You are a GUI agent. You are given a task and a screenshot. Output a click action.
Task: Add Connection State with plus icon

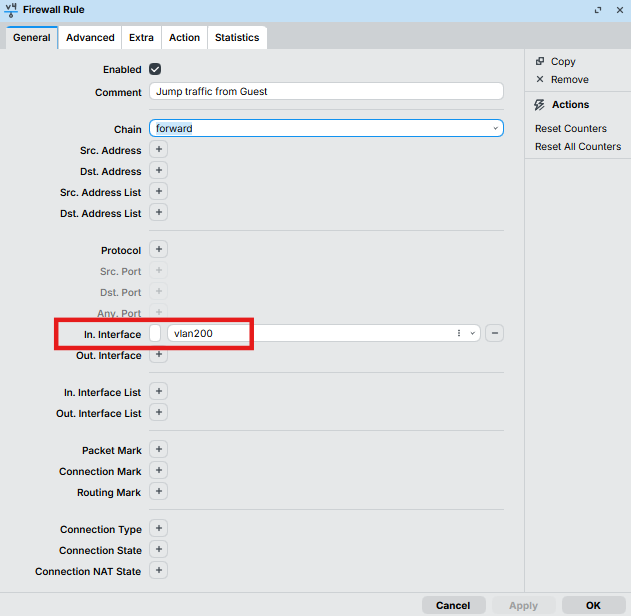[159, 549]
